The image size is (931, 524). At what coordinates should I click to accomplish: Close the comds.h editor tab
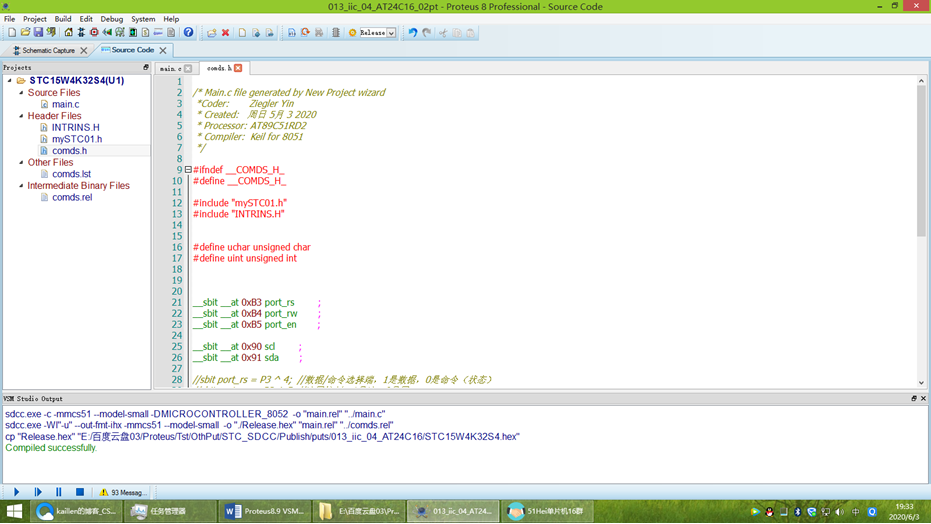tap(238, 68)
